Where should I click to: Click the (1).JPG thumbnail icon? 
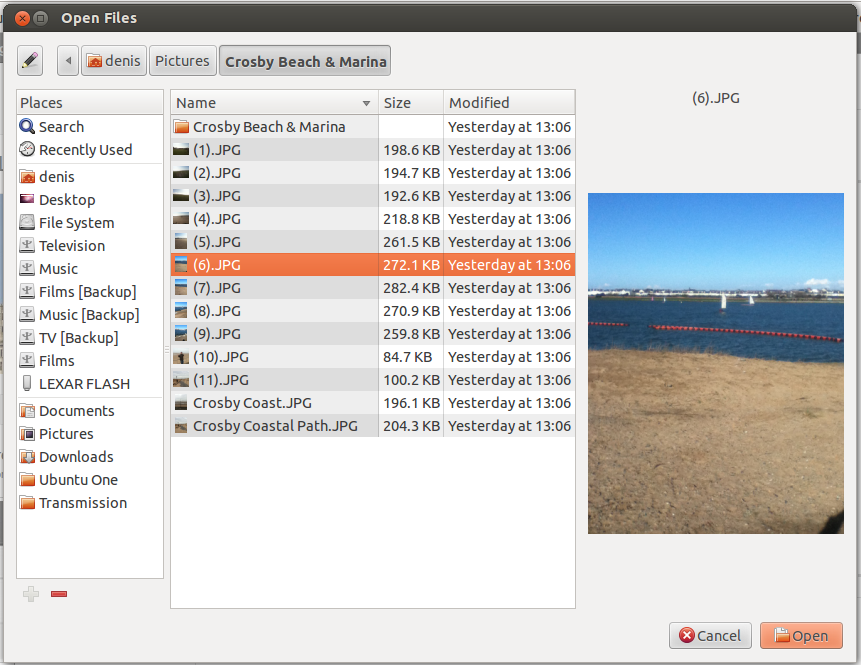tap(181, 150)
